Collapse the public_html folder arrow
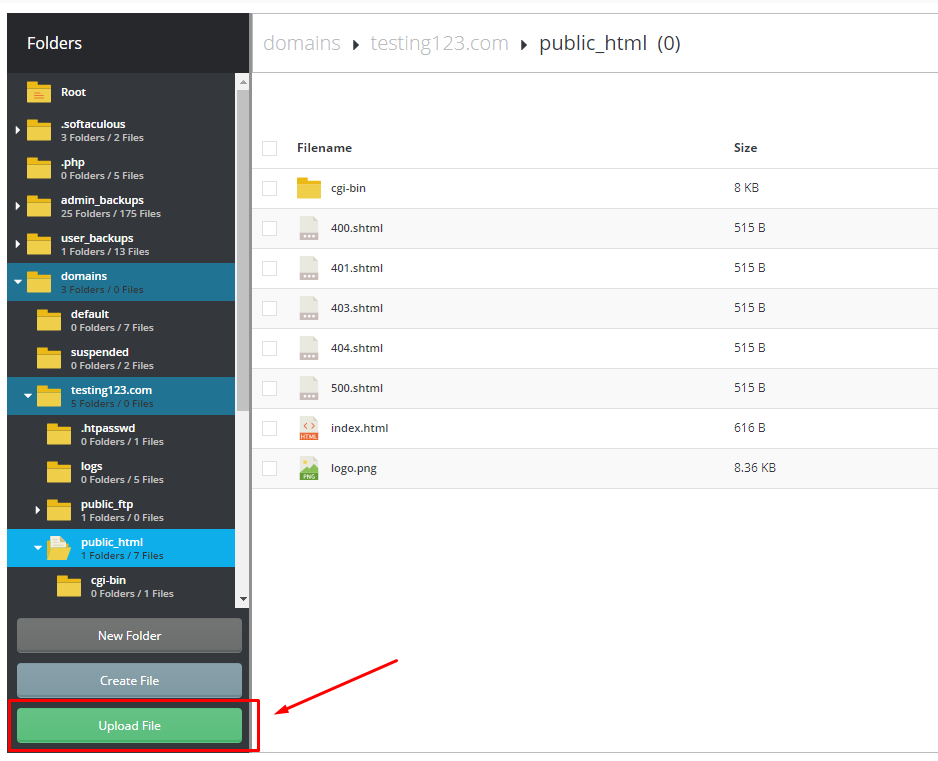The height and width of the screenshot is (761, 938). coord(38,547)
